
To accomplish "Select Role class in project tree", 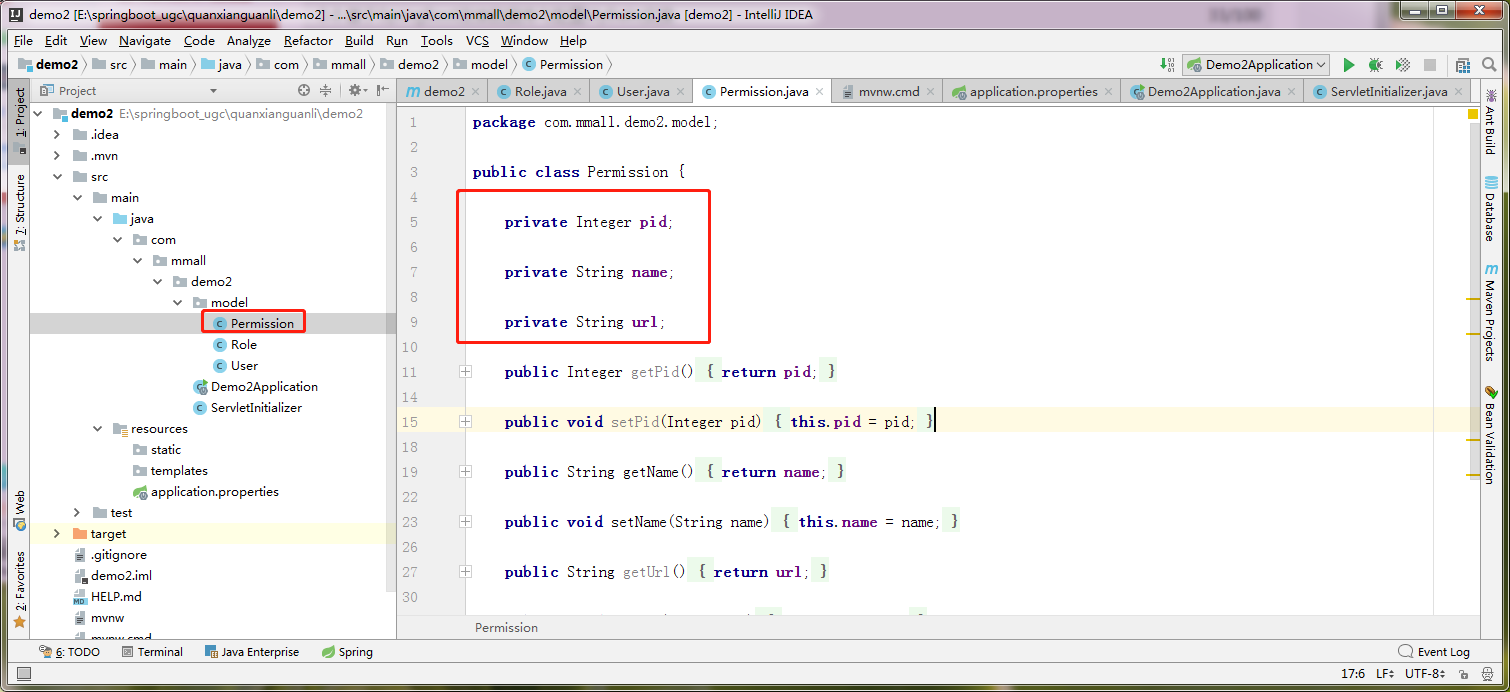I will click(244, 344).
